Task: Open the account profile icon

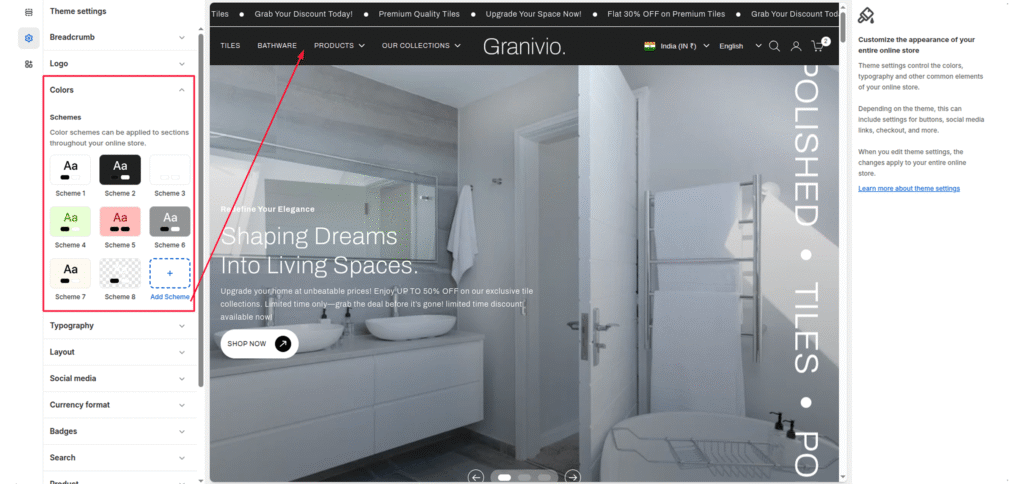Action: (x=796, y=46)
